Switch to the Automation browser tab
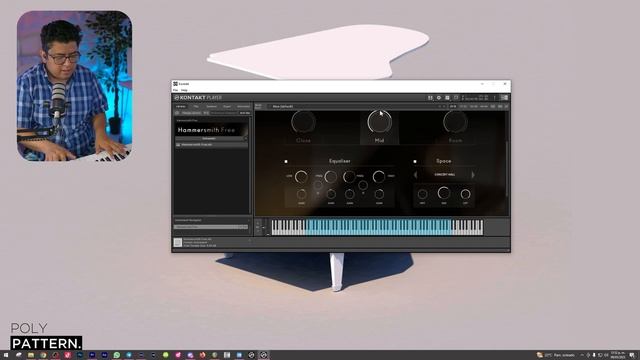640x360 pixels. click(243, 107)
